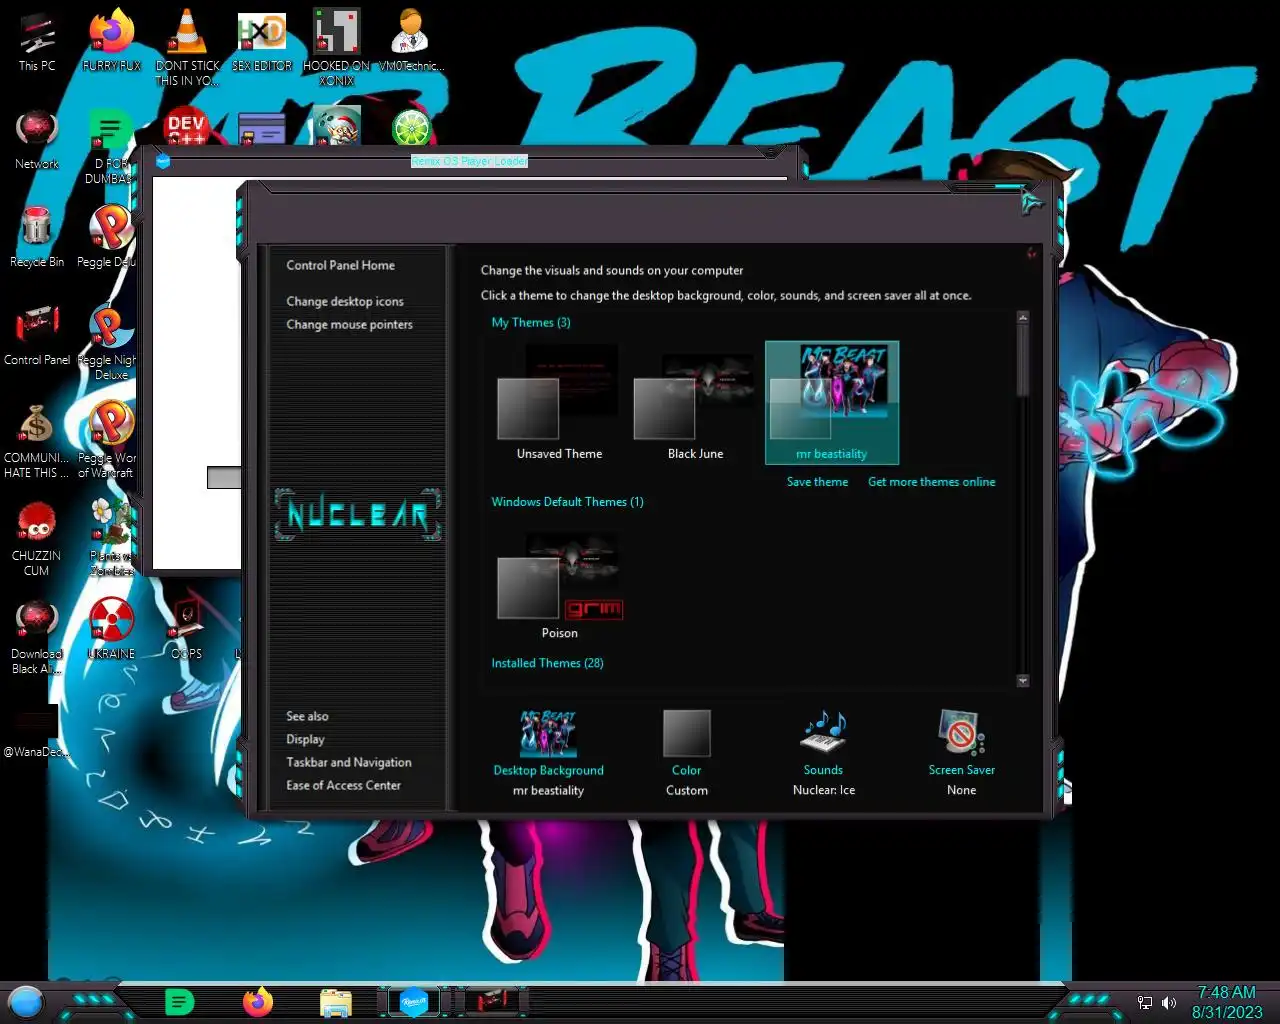Click Remix OS Player window cube icon
This screenshot has width=1280, height=1024.
[x=163, y=161]
